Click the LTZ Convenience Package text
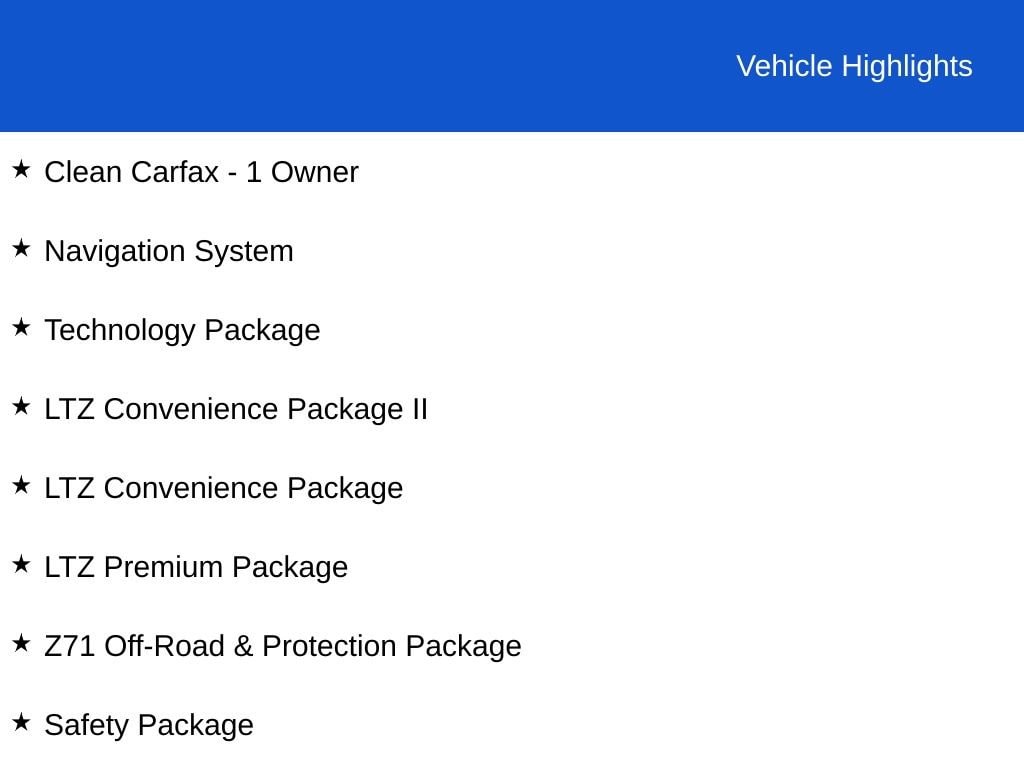 point(223,489)
